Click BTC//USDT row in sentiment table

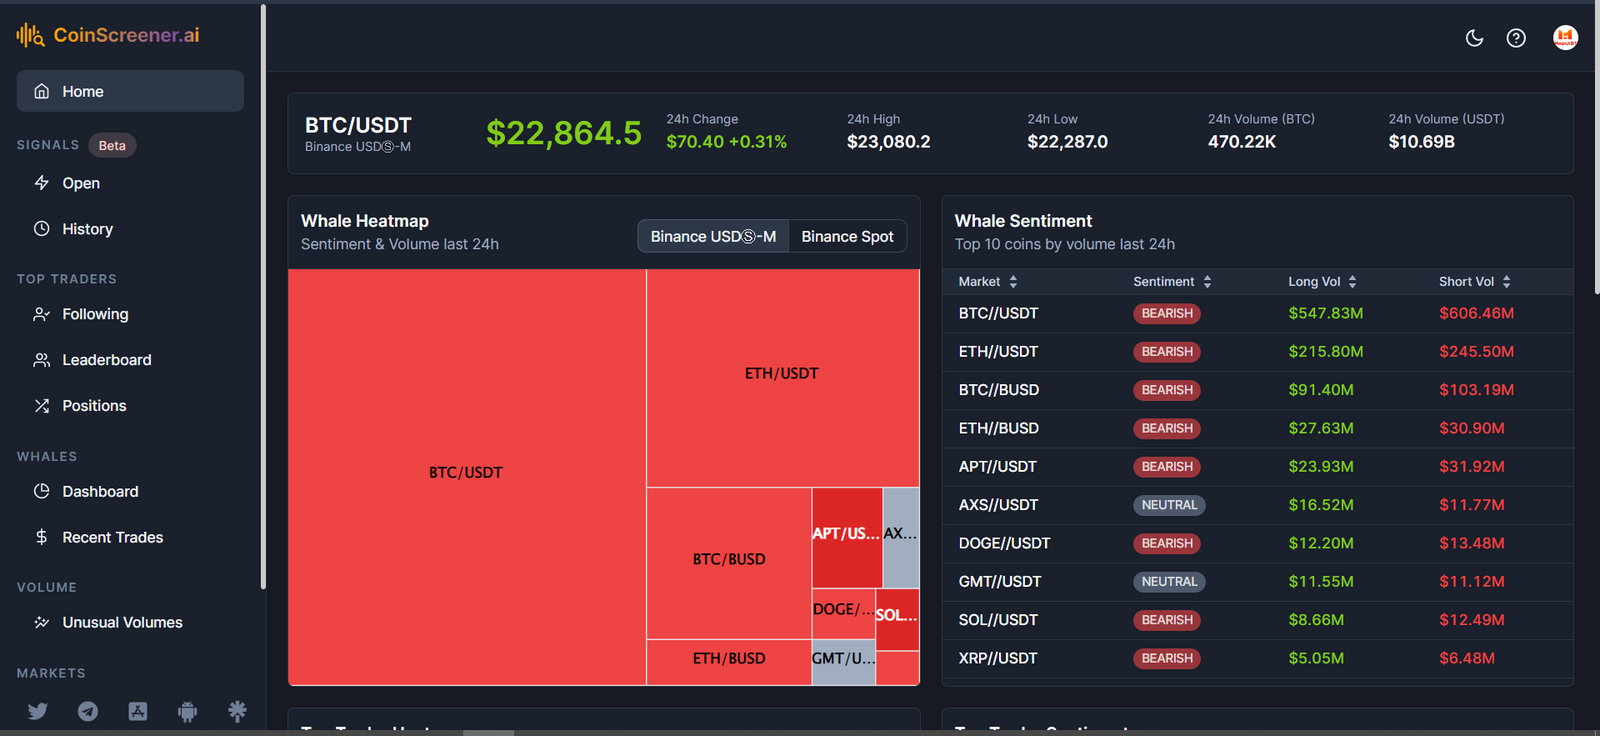click(x=1258, y=313)
